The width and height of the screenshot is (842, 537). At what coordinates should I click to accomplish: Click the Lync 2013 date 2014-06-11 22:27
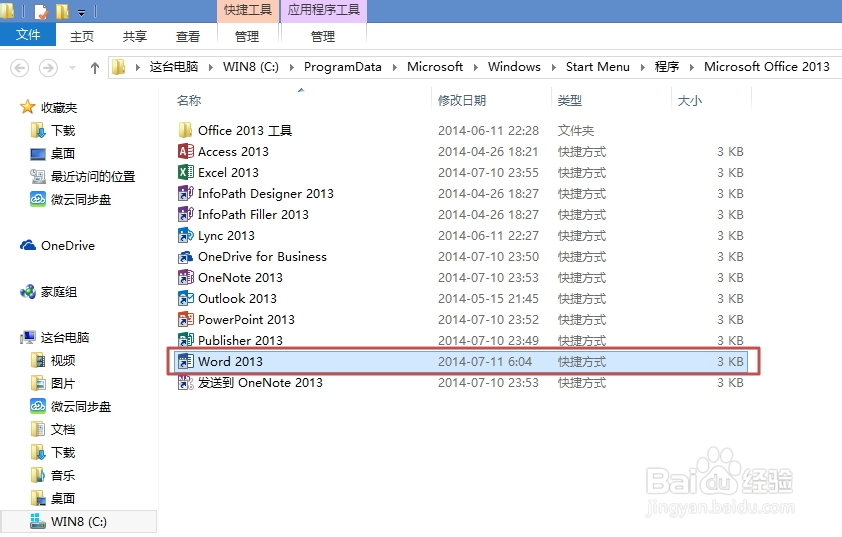[x=488, y=236]
